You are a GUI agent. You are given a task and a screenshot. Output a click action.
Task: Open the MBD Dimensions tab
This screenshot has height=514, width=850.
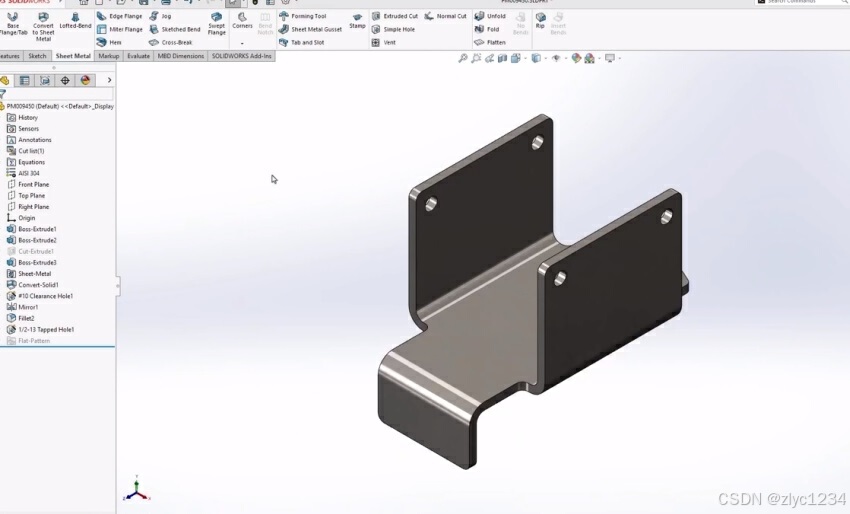(181, 56)
